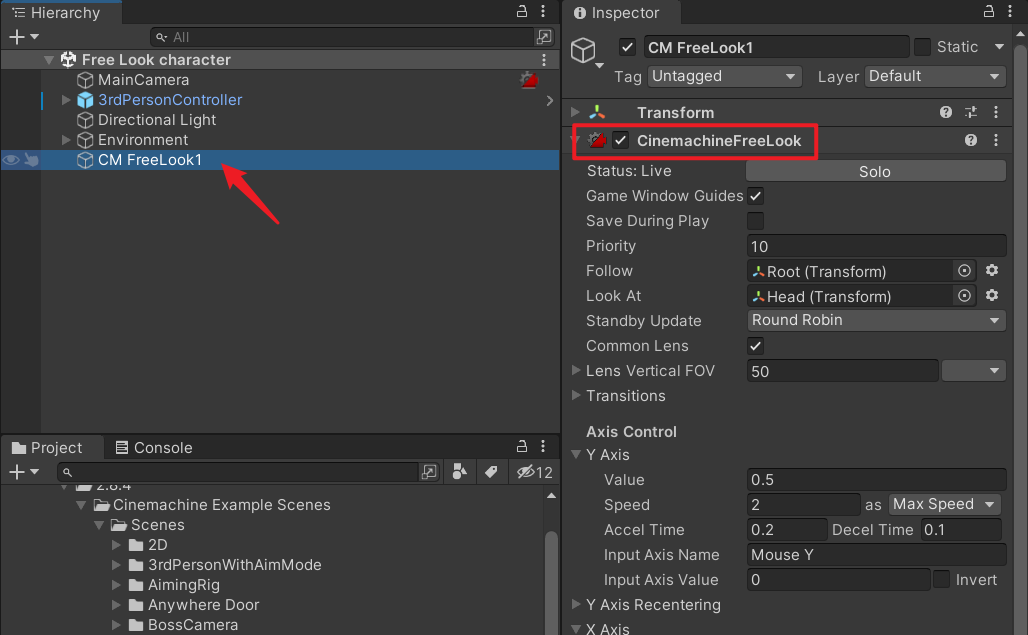Uncheck Common Lens checkbox

coord(755,346)
